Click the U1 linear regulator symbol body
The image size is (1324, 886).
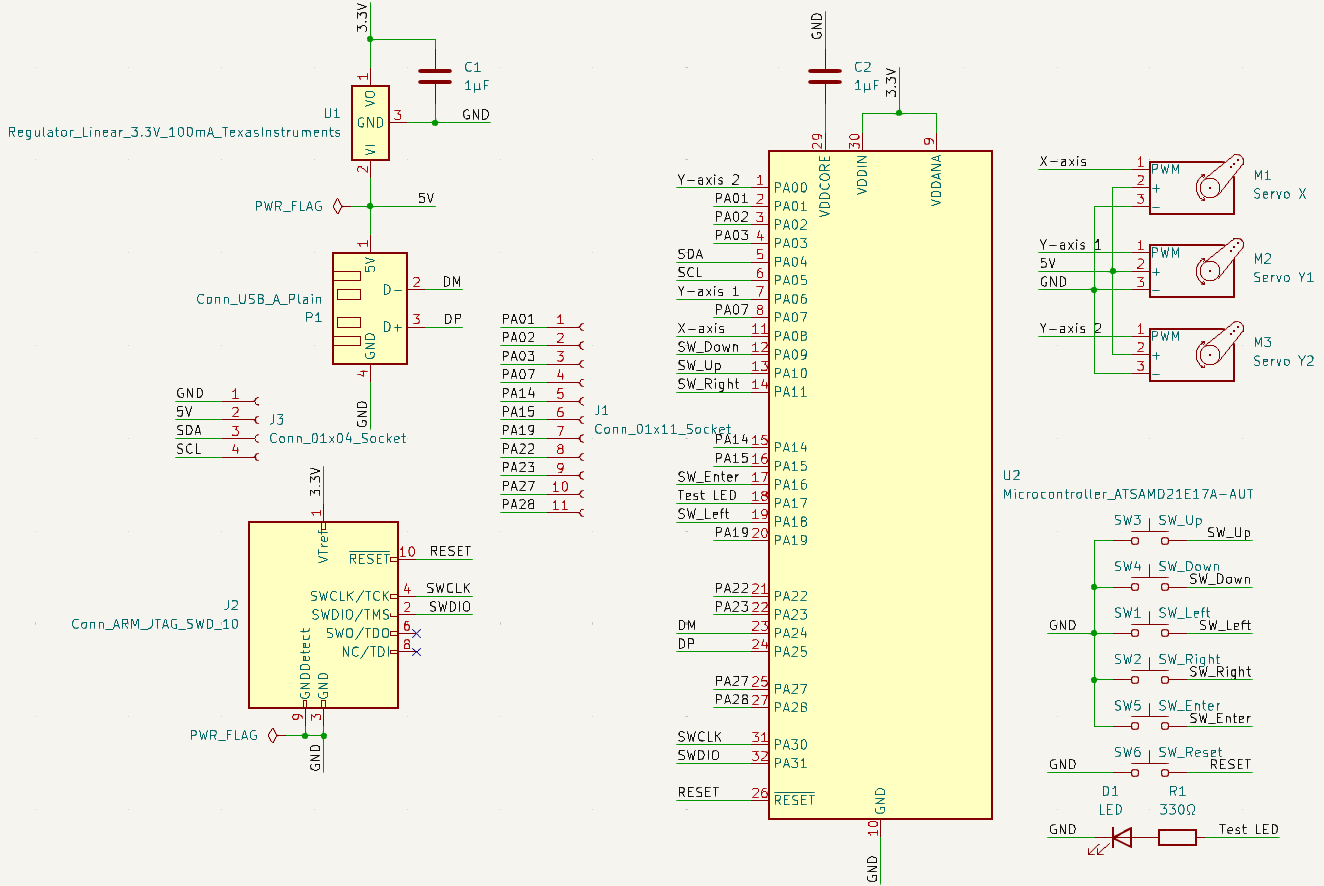click(370, 122)
